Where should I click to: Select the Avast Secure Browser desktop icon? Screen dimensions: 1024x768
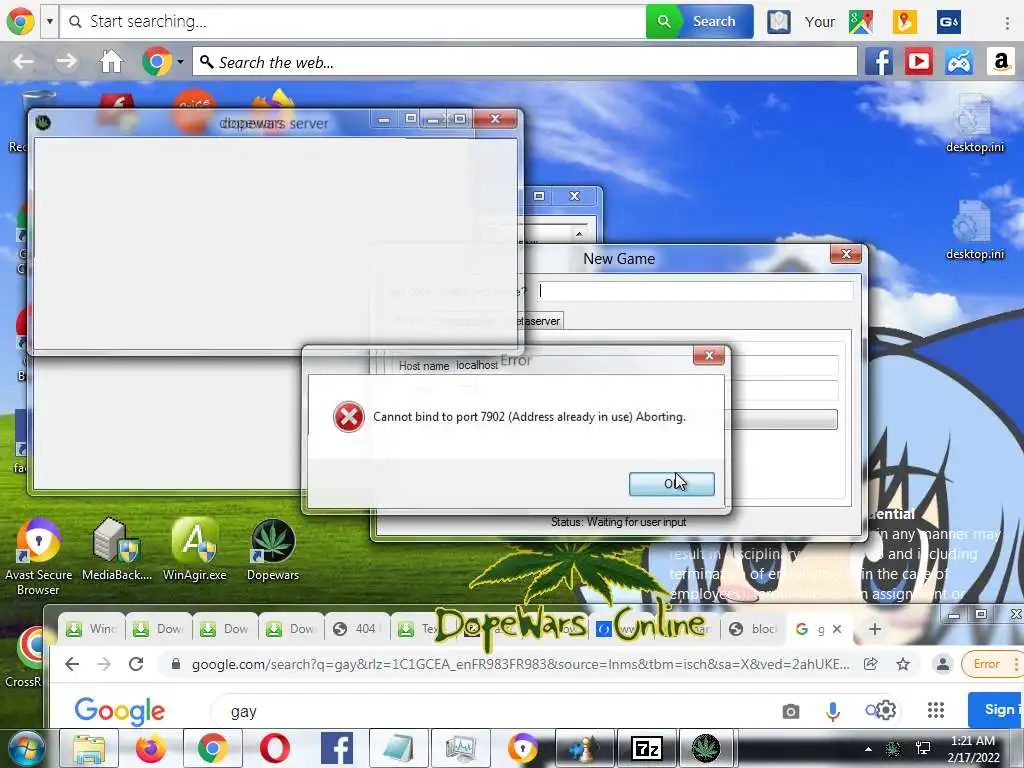(39, 556)
